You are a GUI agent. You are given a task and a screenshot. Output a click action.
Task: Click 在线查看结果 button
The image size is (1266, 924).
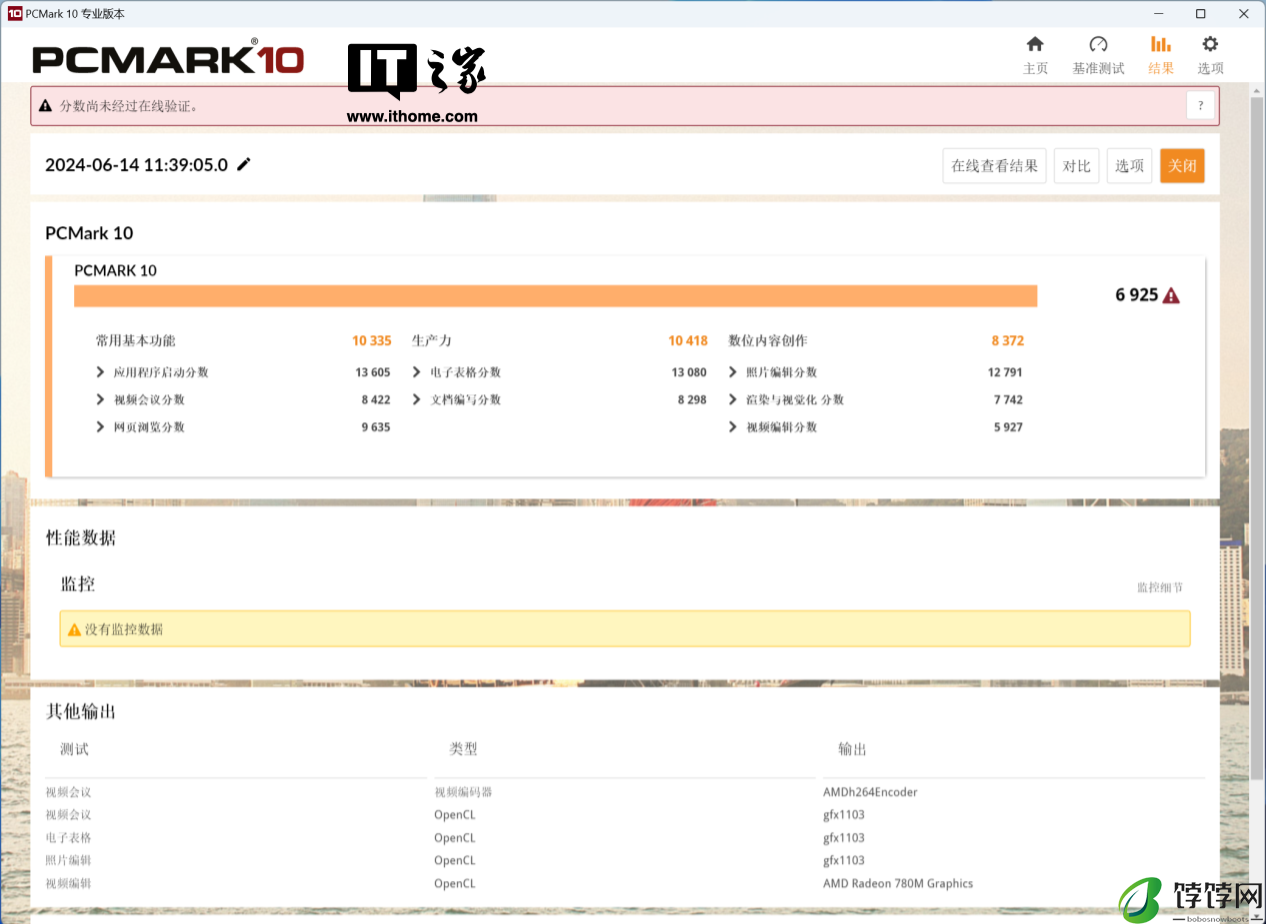[x=994, y=166]
